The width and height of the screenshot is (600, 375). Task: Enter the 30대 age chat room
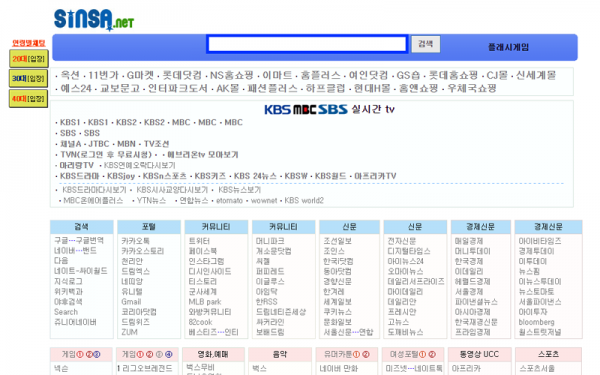29,78
